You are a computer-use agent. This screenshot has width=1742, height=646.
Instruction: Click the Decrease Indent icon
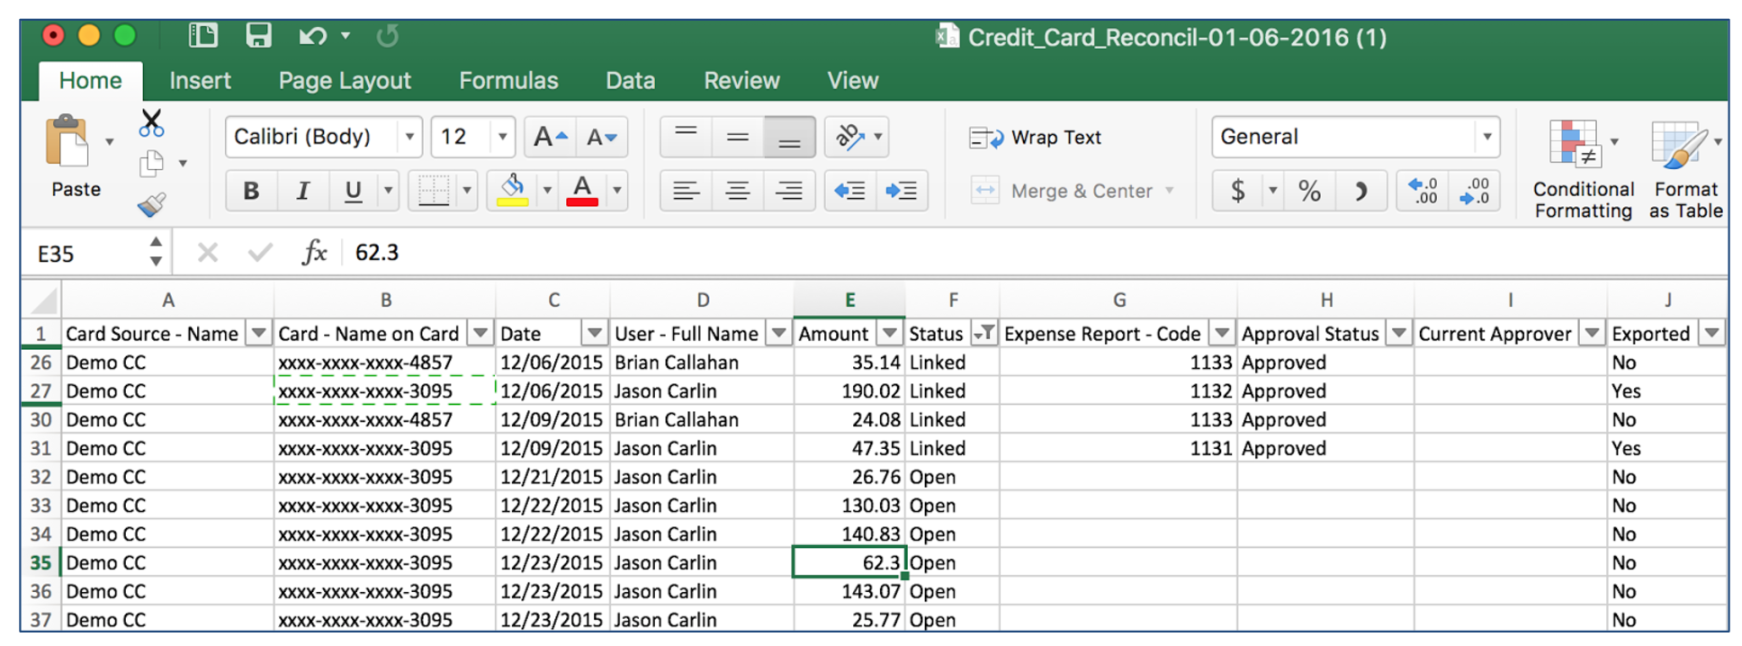coord(850,190)
